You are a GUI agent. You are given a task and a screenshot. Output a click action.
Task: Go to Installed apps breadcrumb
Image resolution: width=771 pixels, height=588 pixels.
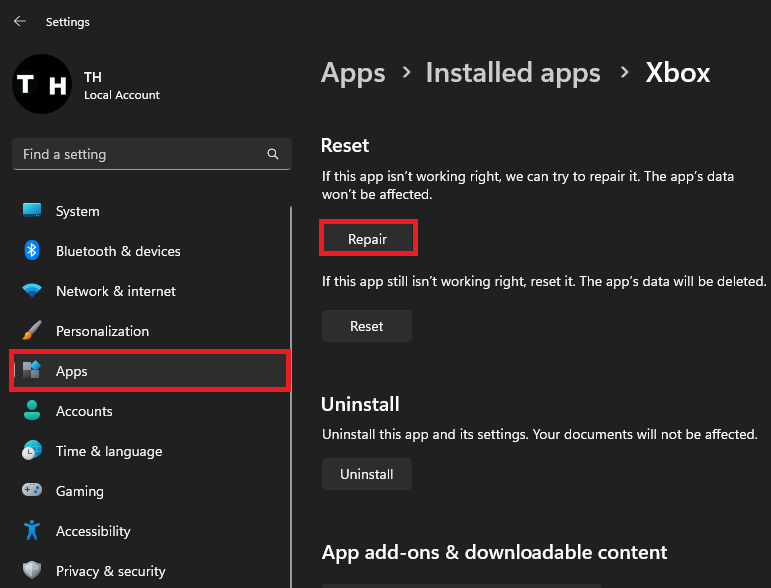pos(513,73)
